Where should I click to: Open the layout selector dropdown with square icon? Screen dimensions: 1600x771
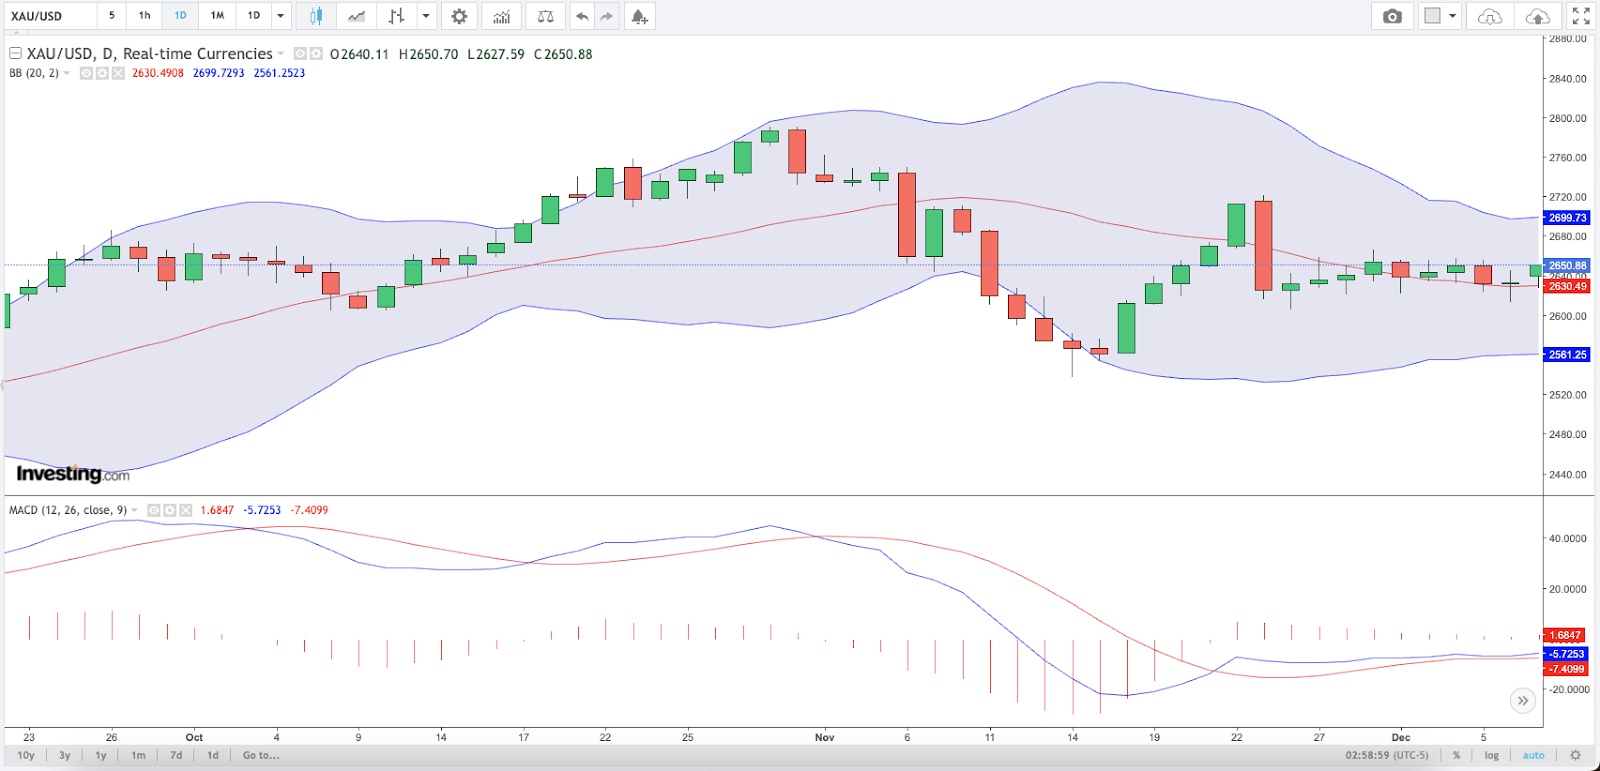[1440, 16]
